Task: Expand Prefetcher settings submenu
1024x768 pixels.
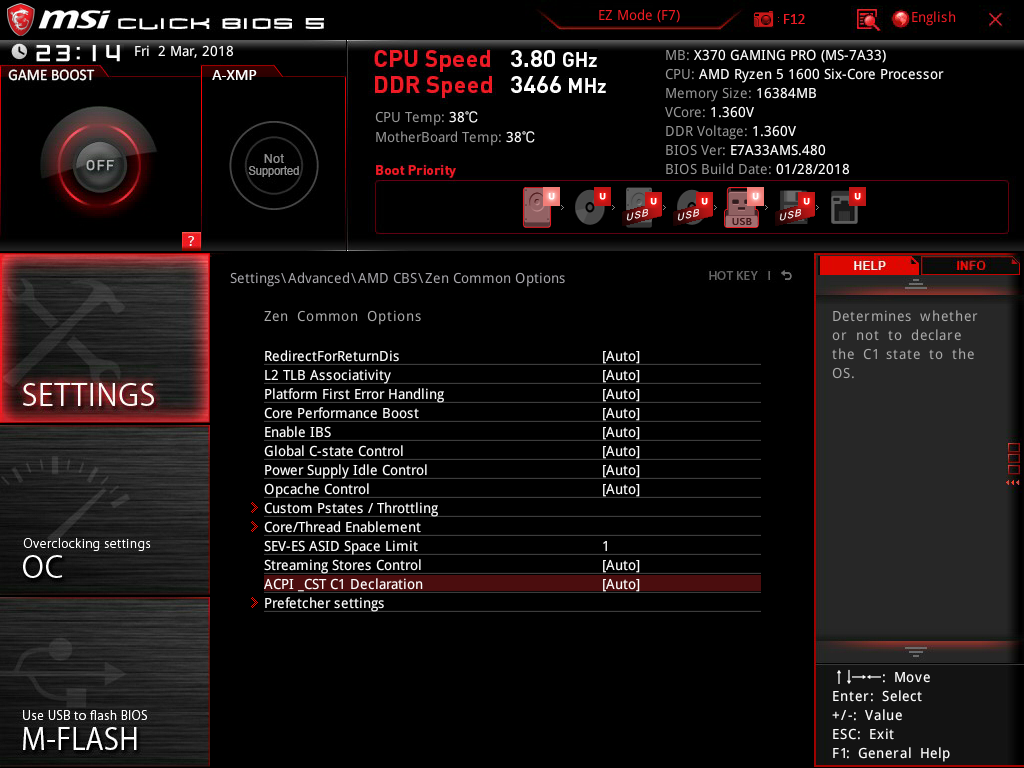Action: tap(324, 603)
